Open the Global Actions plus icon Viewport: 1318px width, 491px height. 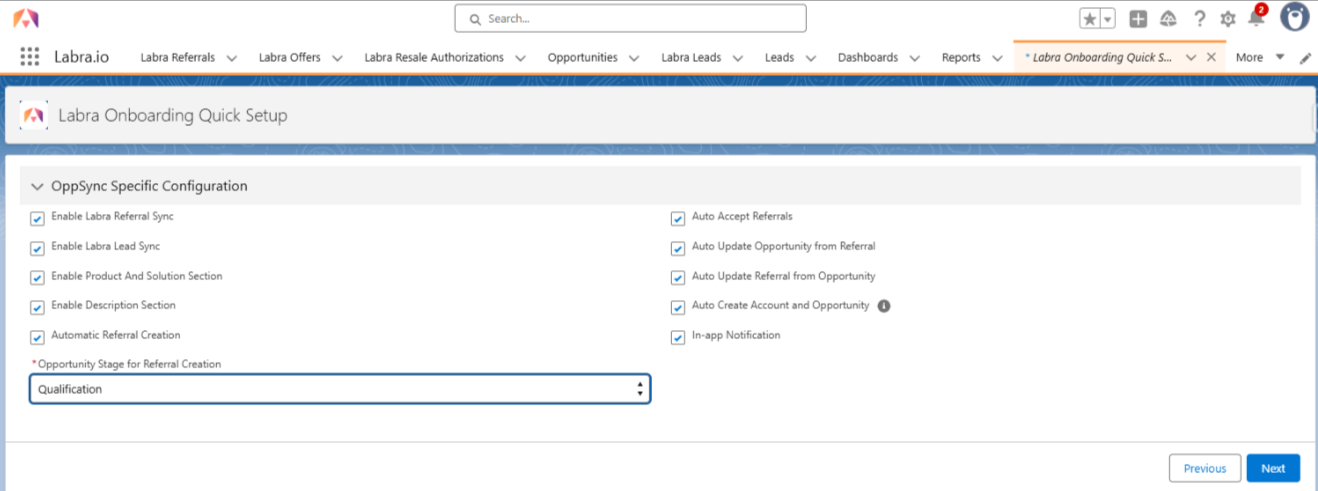pos(1138,19)
